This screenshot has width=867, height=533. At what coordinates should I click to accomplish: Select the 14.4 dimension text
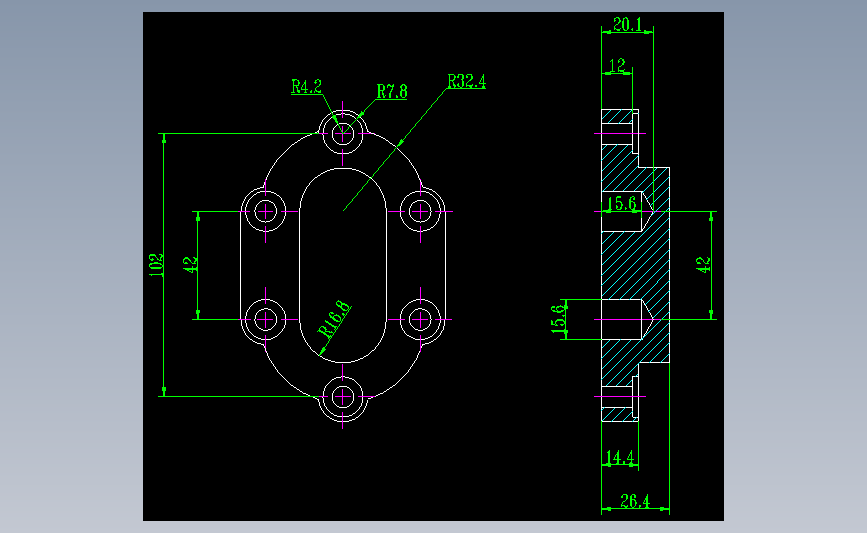[620, 458]
